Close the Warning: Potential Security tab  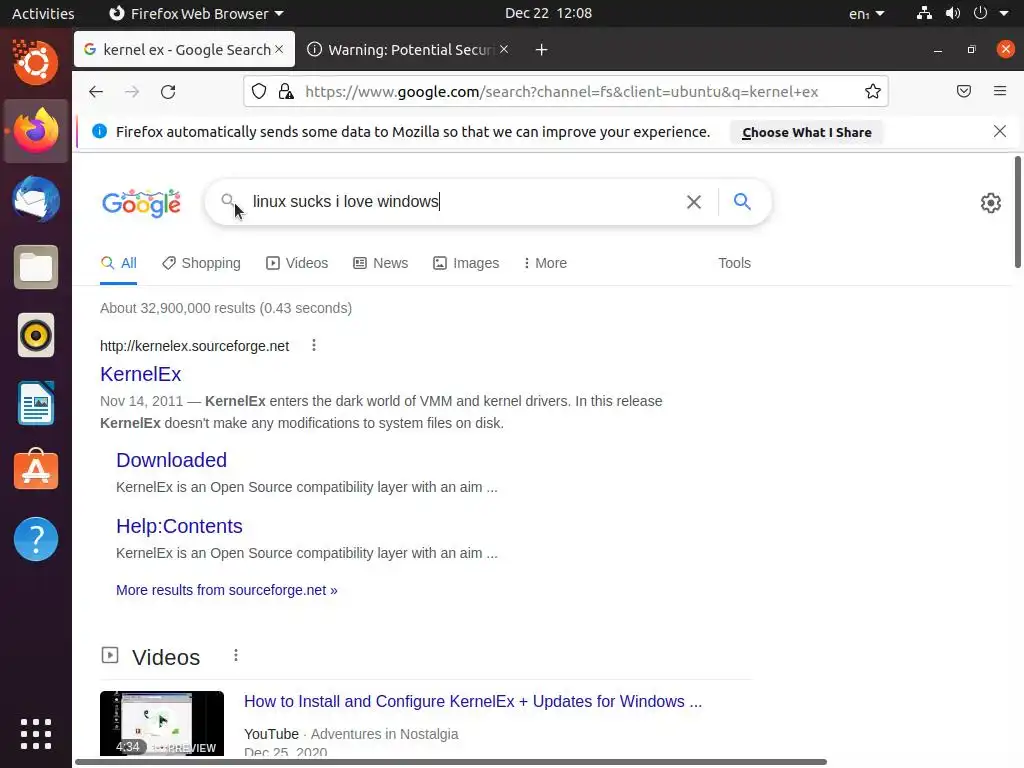[x=504, y=49]
